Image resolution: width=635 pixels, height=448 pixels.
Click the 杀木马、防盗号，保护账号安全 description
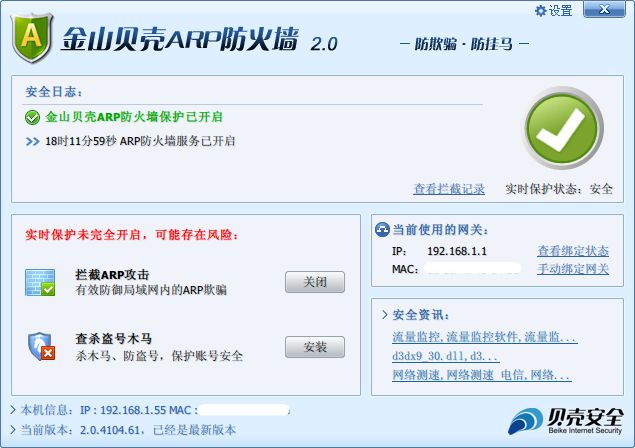(x=159, y=356)
